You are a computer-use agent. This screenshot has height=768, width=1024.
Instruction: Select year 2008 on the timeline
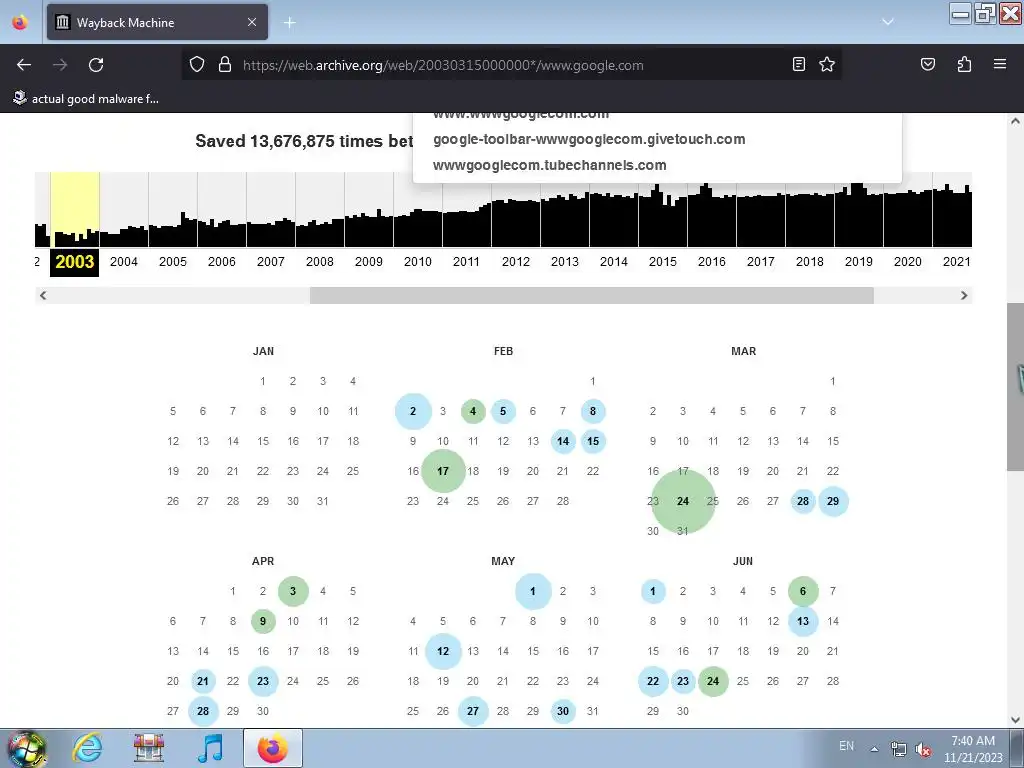click(x=320, y=262)
